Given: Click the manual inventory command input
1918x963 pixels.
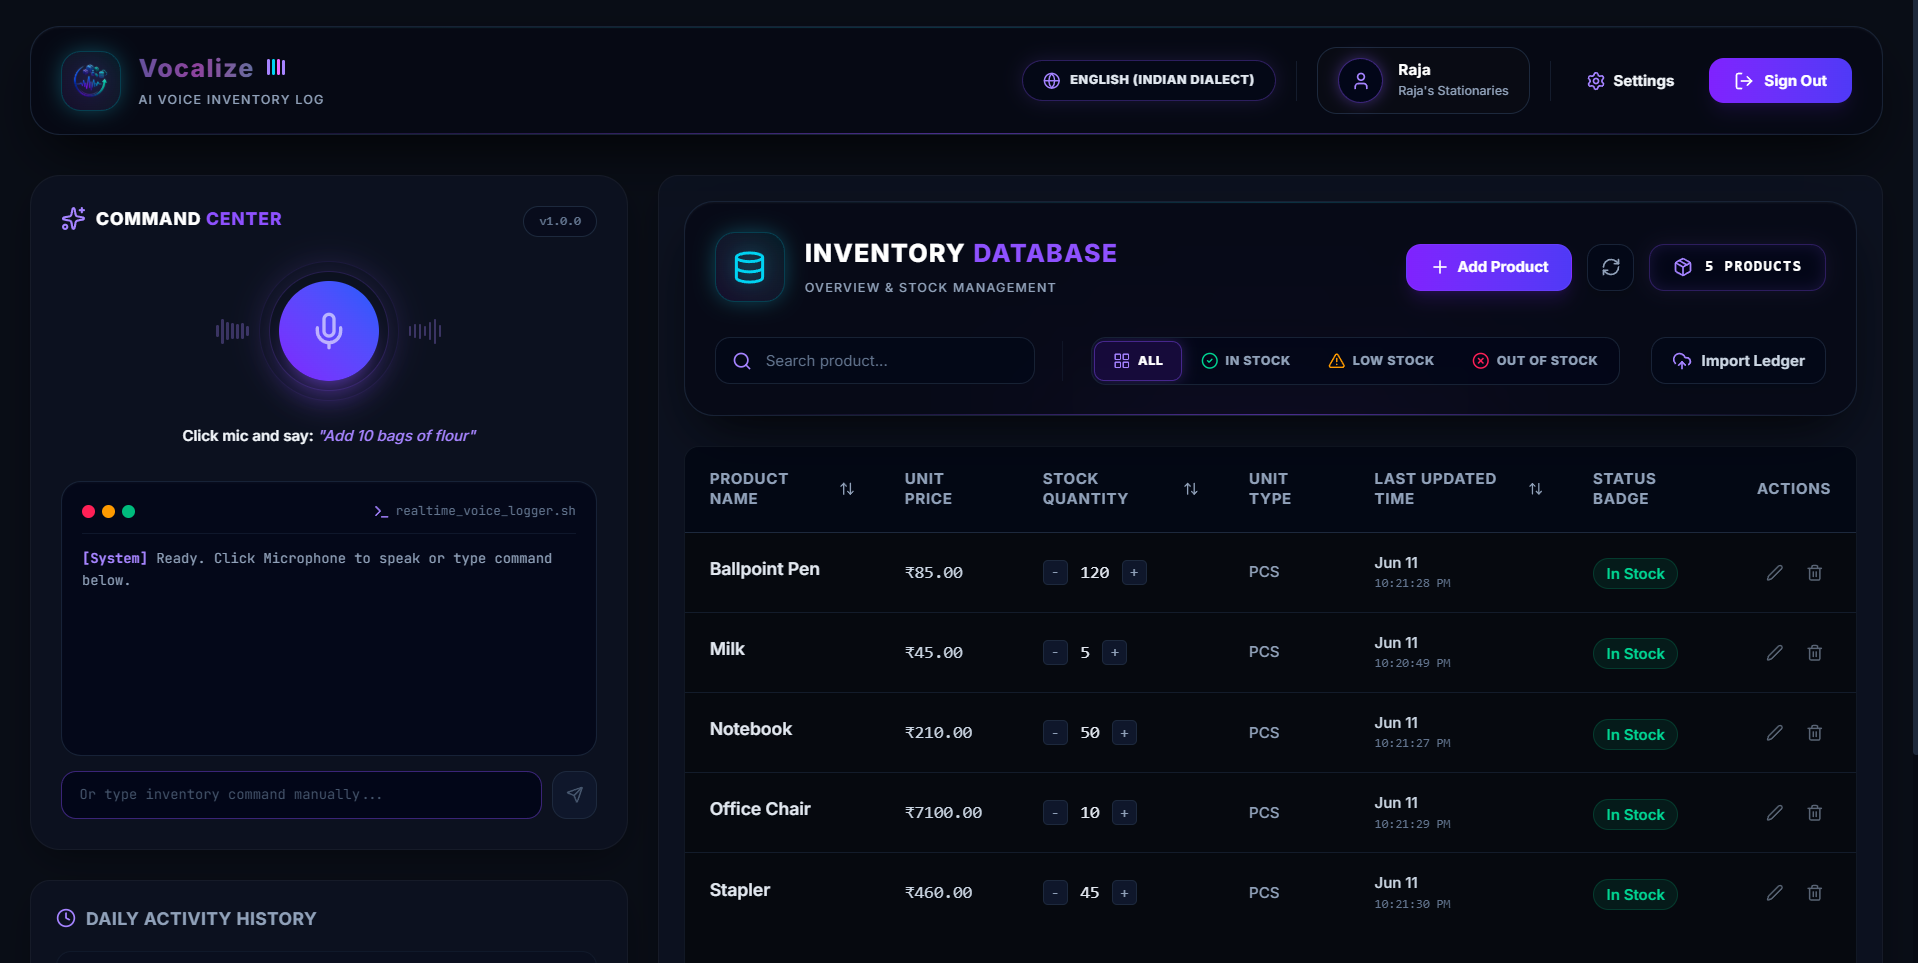Looking at the screenshot, I should coord(301,795).
